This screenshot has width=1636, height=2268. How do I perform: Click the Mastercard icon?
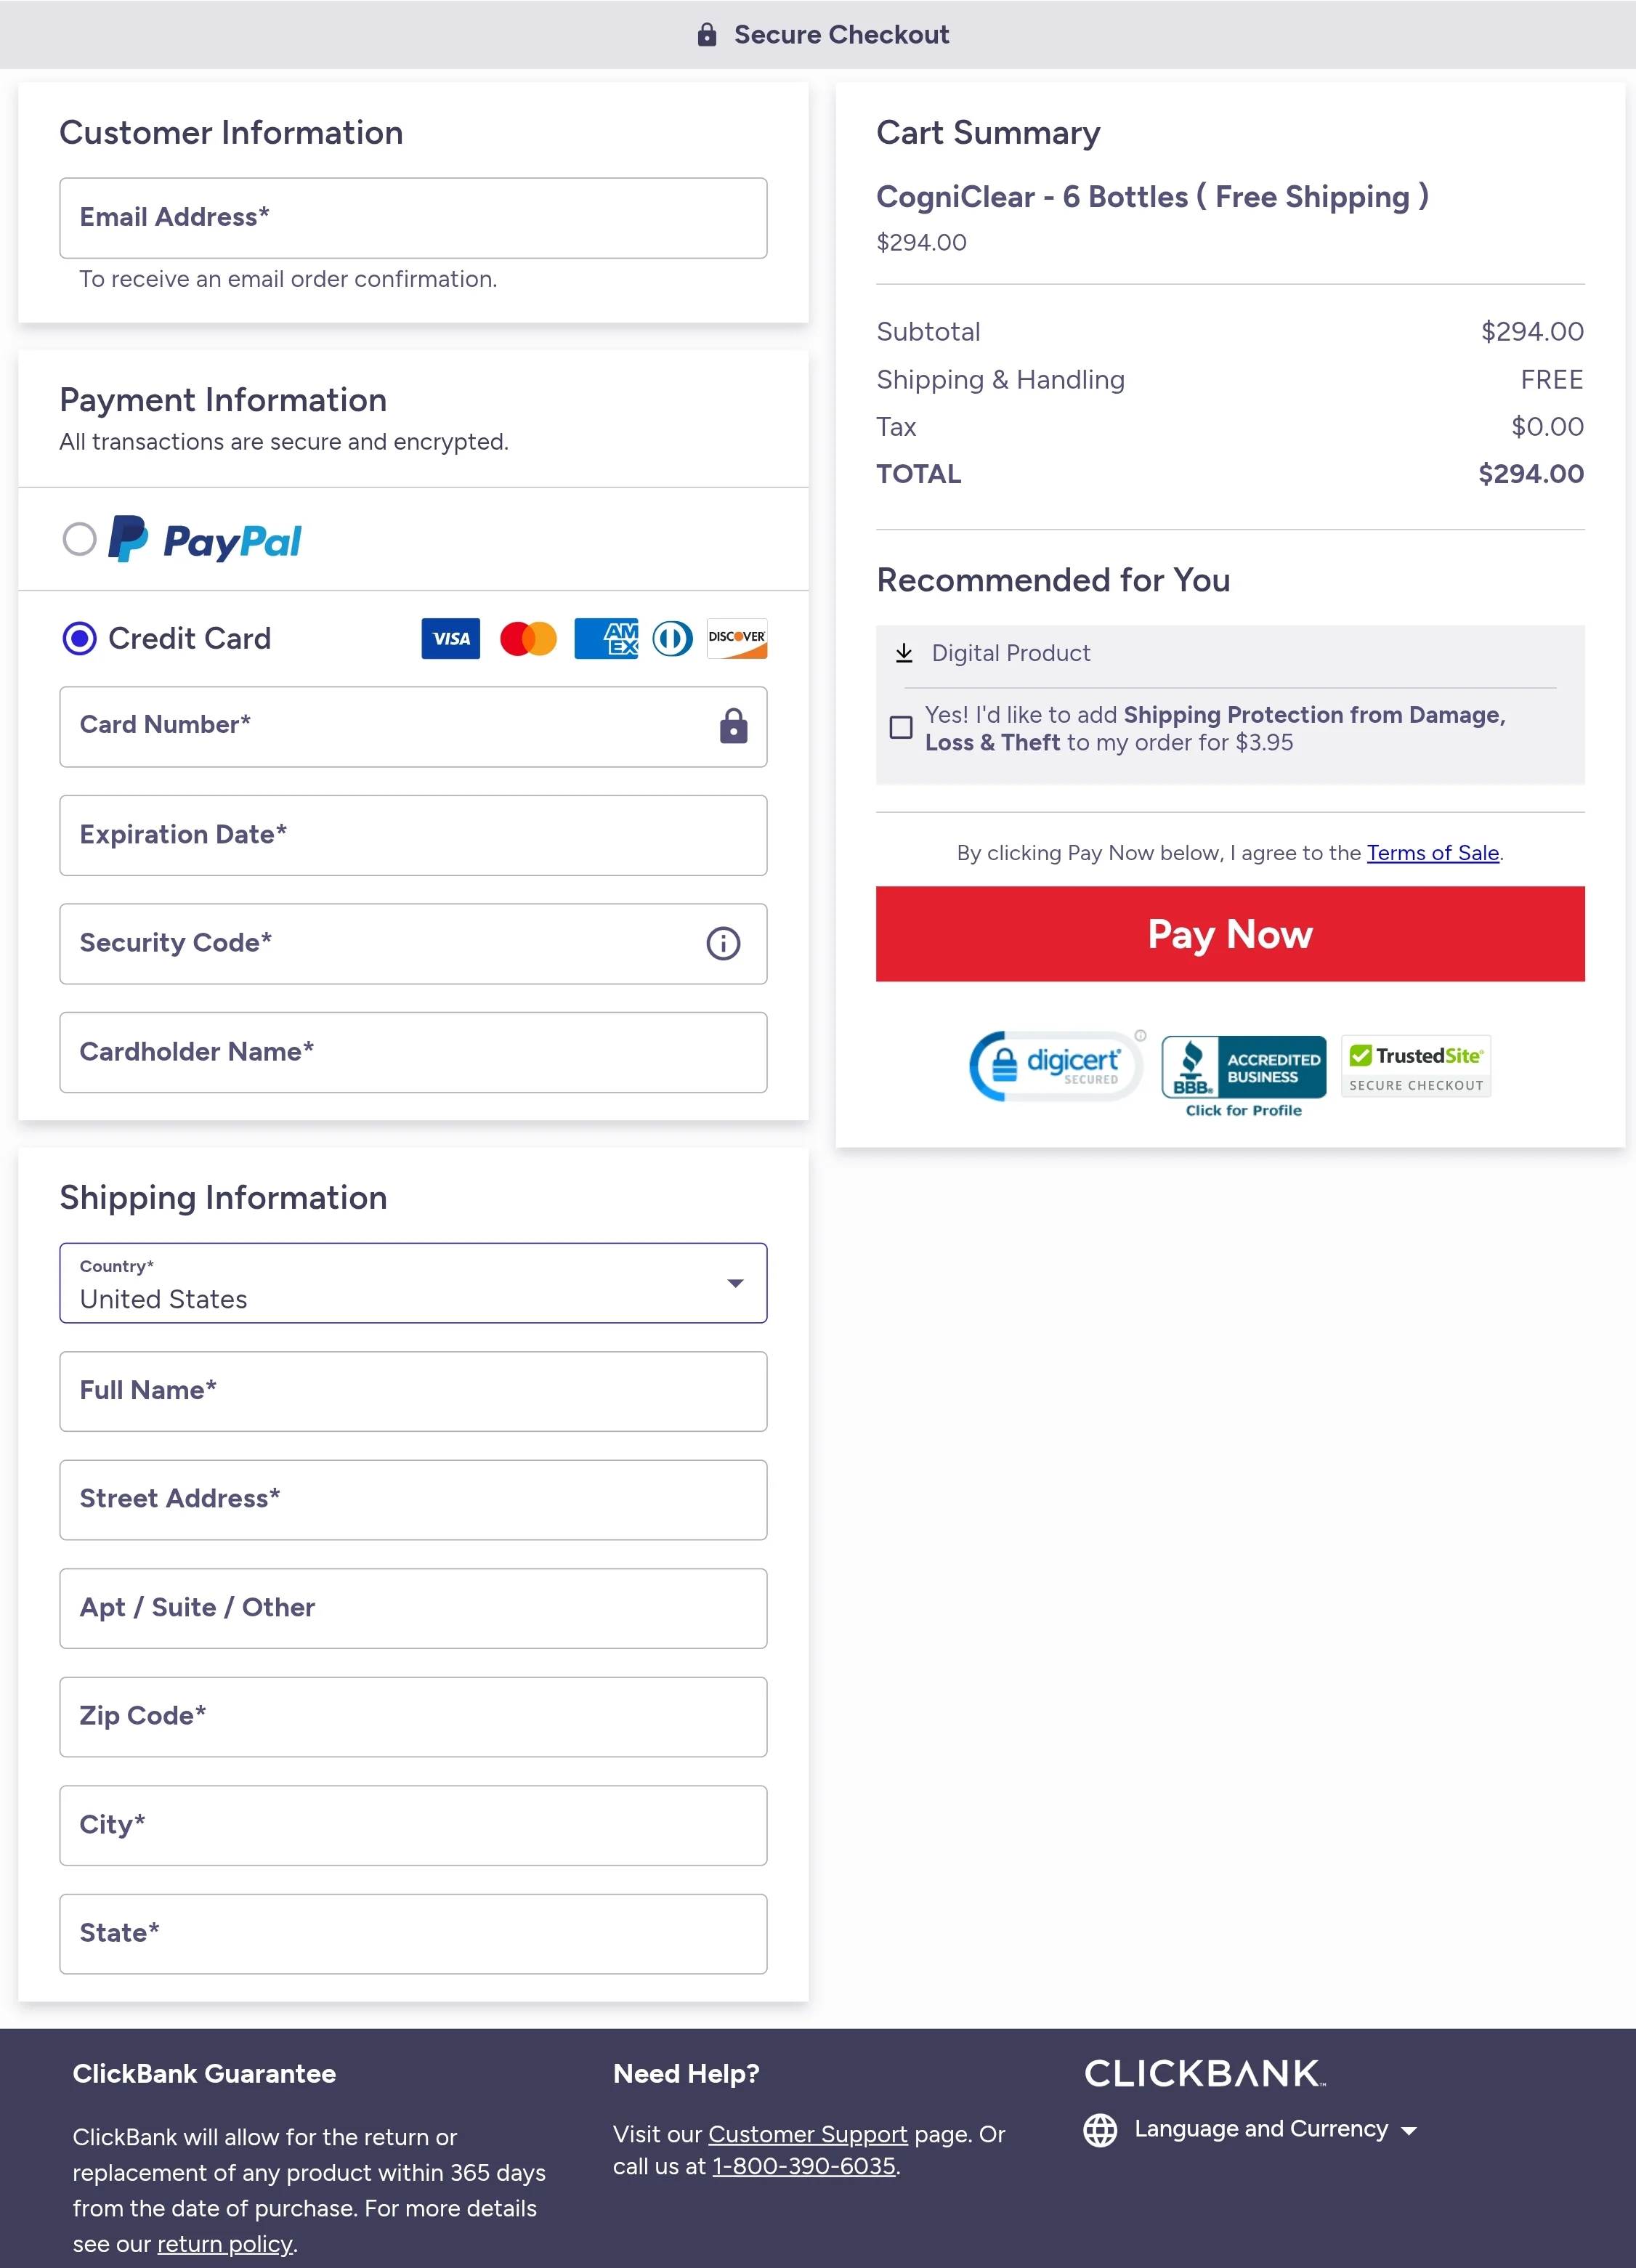coord(528,638)
